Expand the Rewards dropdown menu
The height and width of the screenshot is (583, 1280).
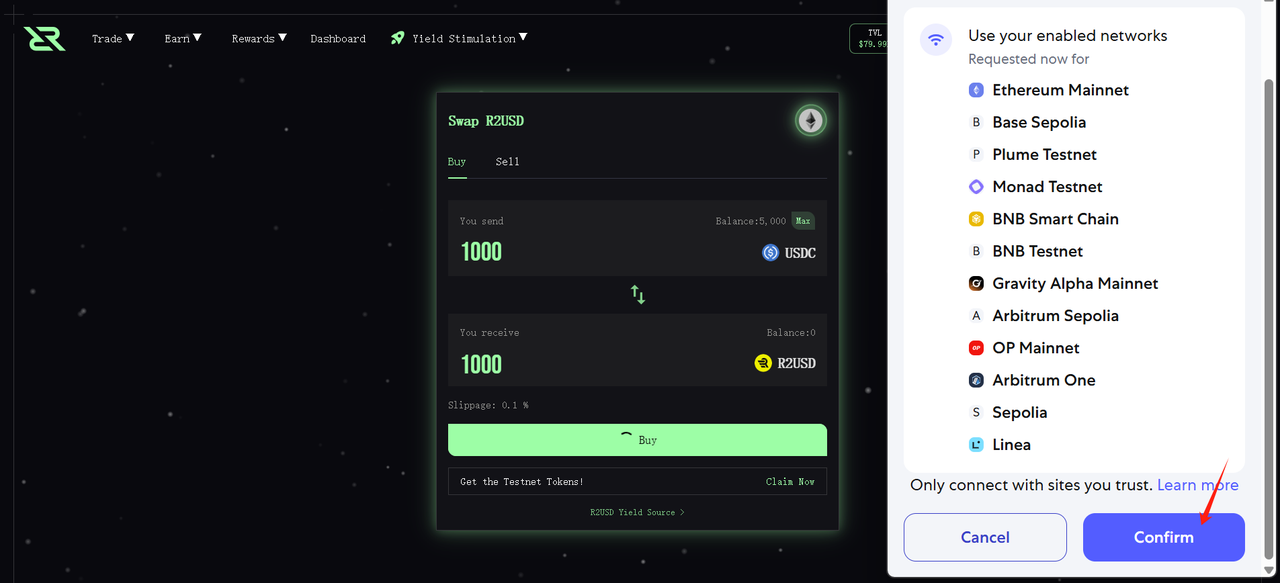point(259,38)
